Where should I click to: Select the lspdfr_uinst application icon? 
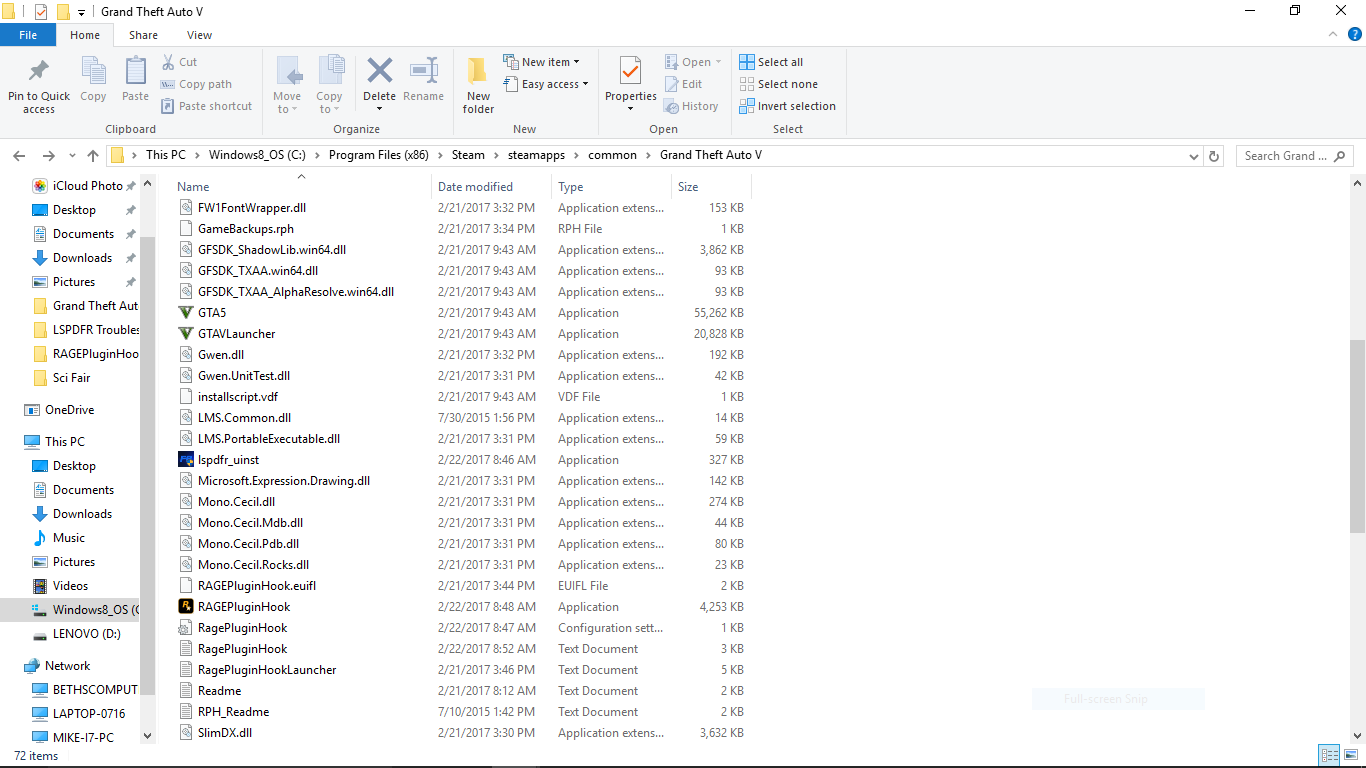coord(185,460)
